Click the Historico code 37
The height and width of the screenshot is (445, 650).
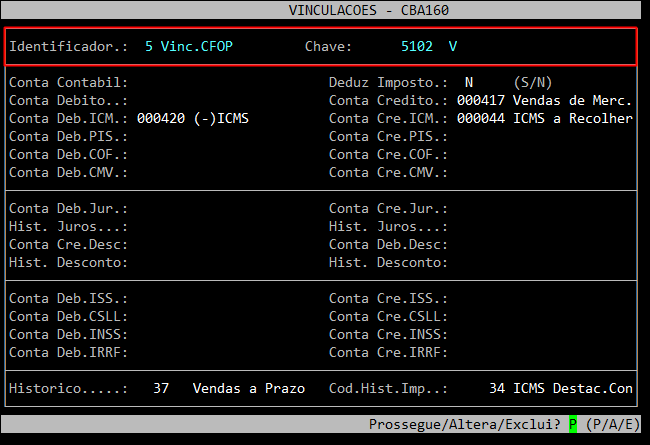coord(161,388)
